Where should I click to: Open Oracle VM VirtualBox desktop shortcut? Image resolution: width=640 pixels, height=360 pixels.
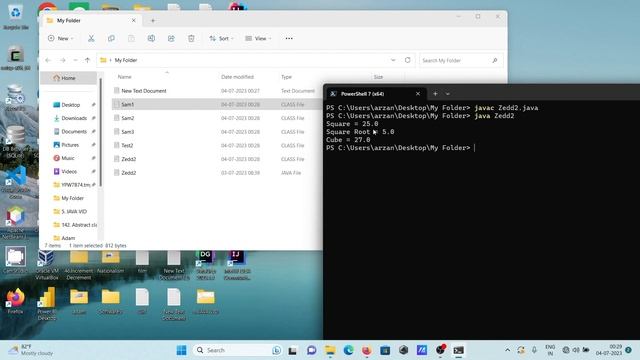coord(47,264)
